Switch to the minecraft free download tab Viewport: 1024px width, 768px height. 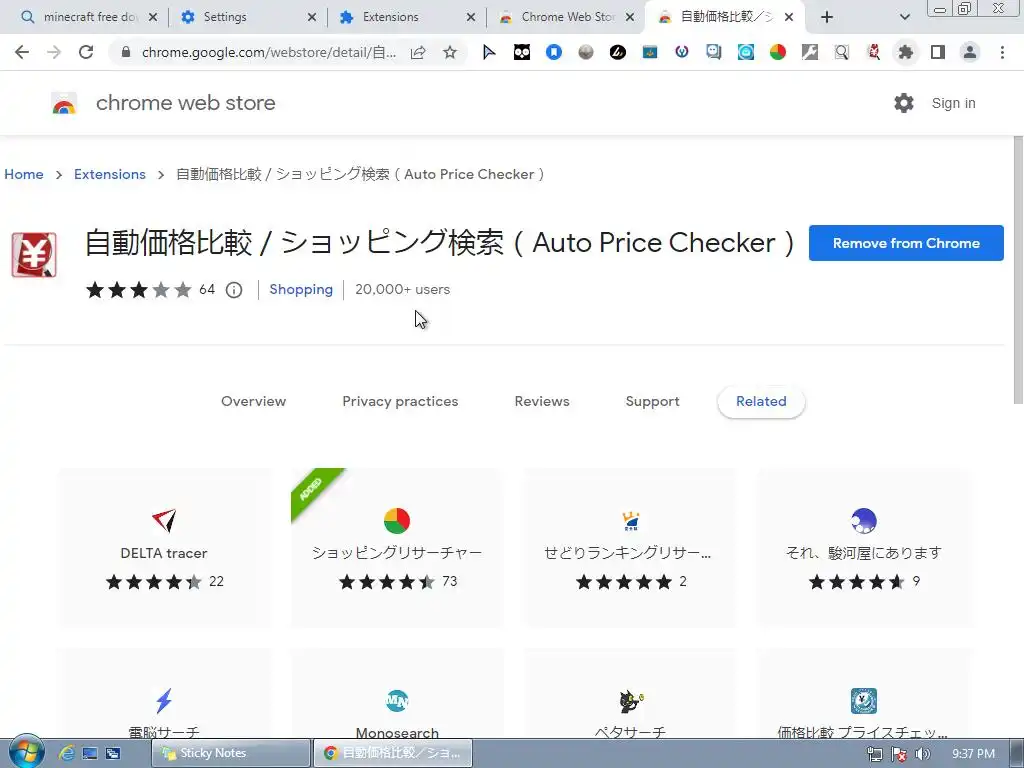(89, 17)
